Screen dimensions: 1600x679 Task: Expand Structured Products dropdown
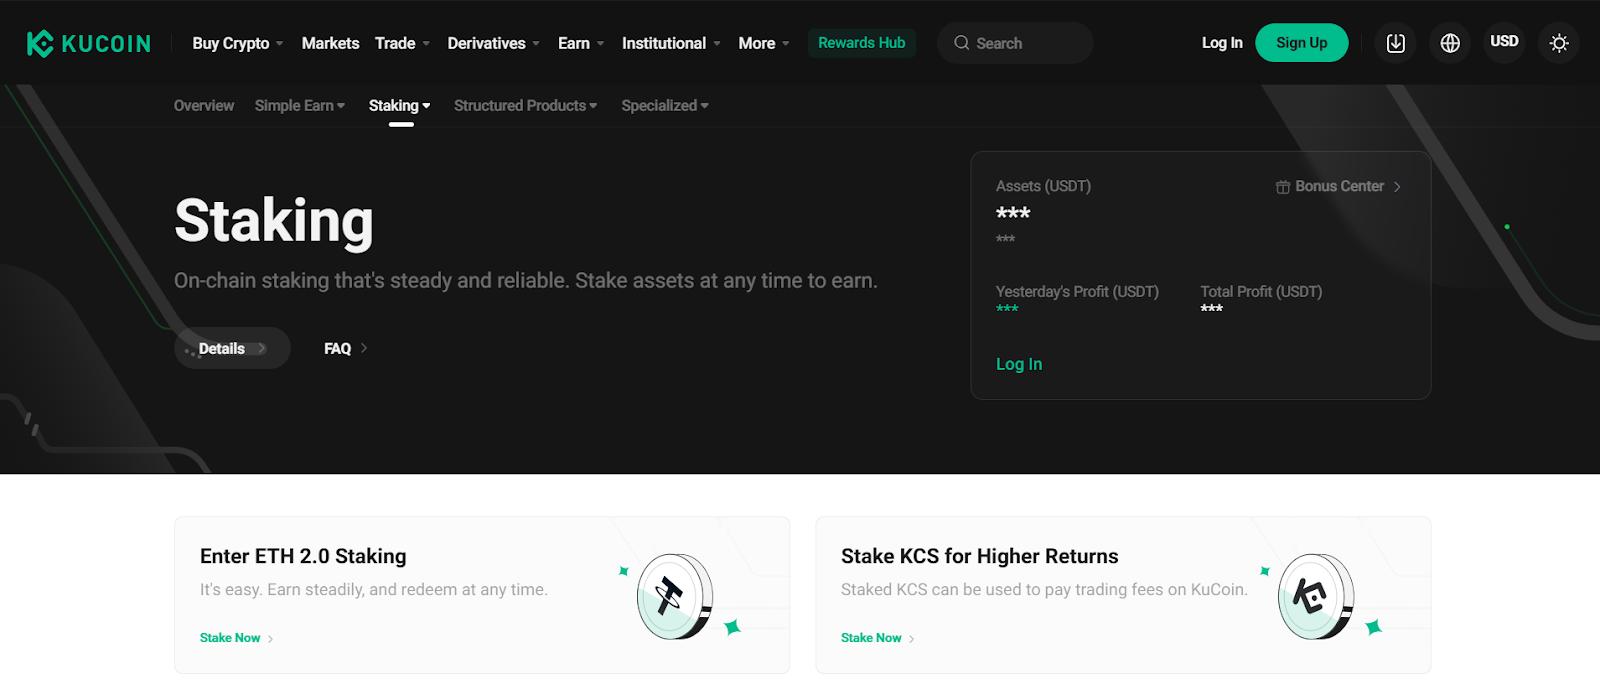click(x=525, y=106)
